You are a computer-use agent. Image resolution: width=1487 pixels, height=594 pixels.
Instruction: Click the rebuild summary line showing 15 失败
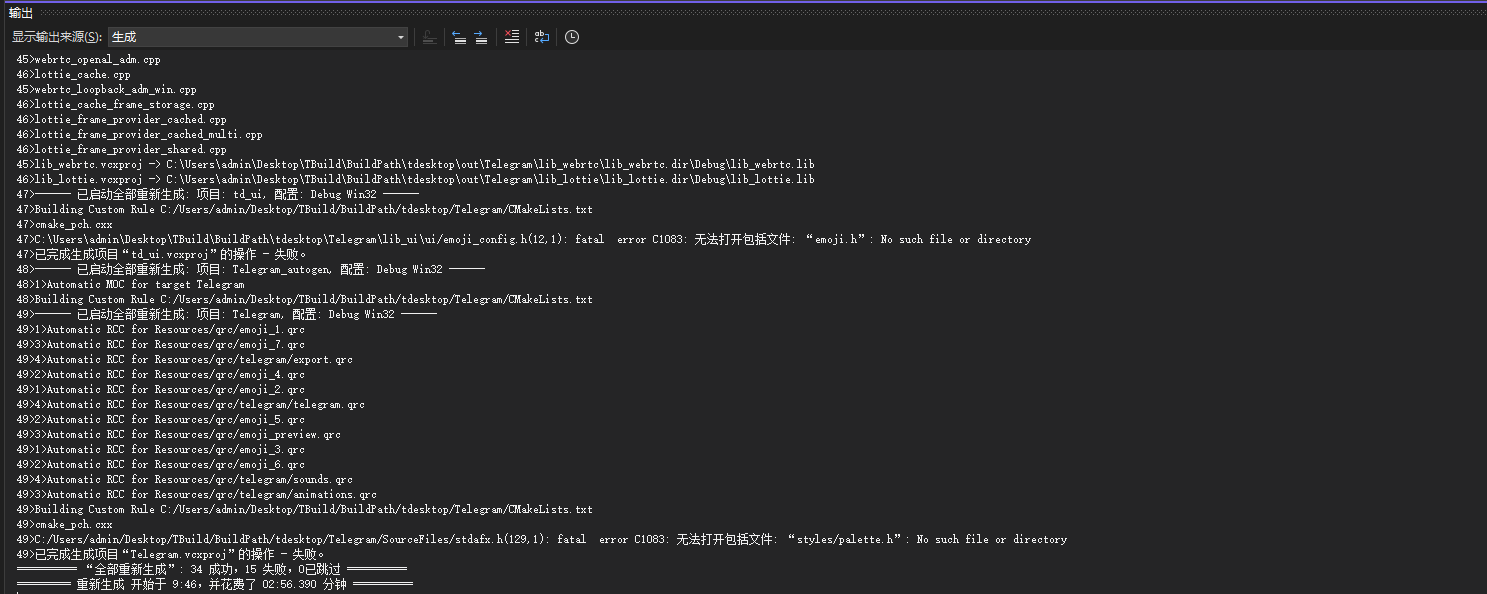[230, 568]
